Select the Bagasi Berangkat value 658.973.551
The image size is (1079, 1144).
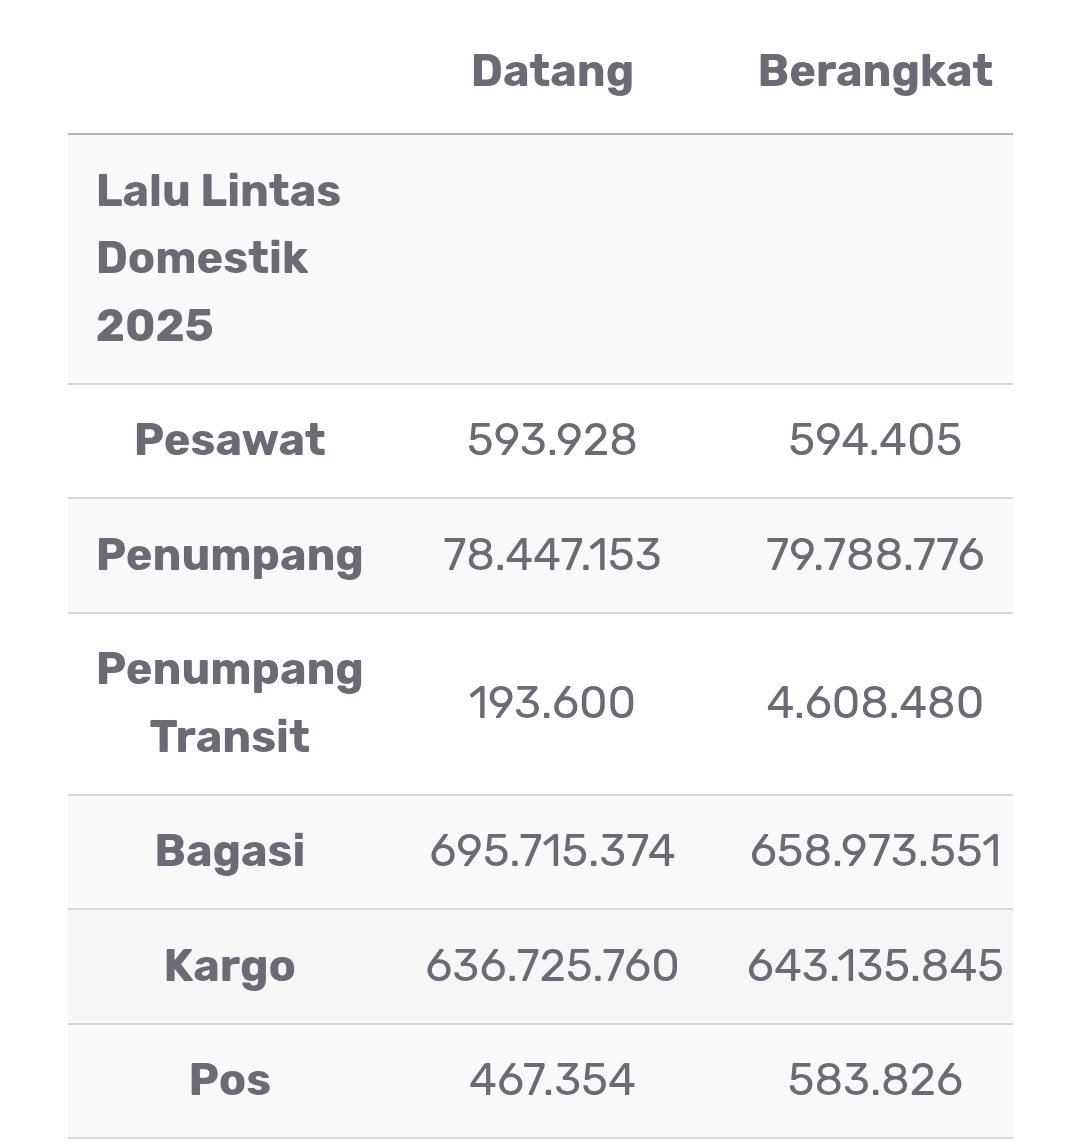click(x=875, y=851)
